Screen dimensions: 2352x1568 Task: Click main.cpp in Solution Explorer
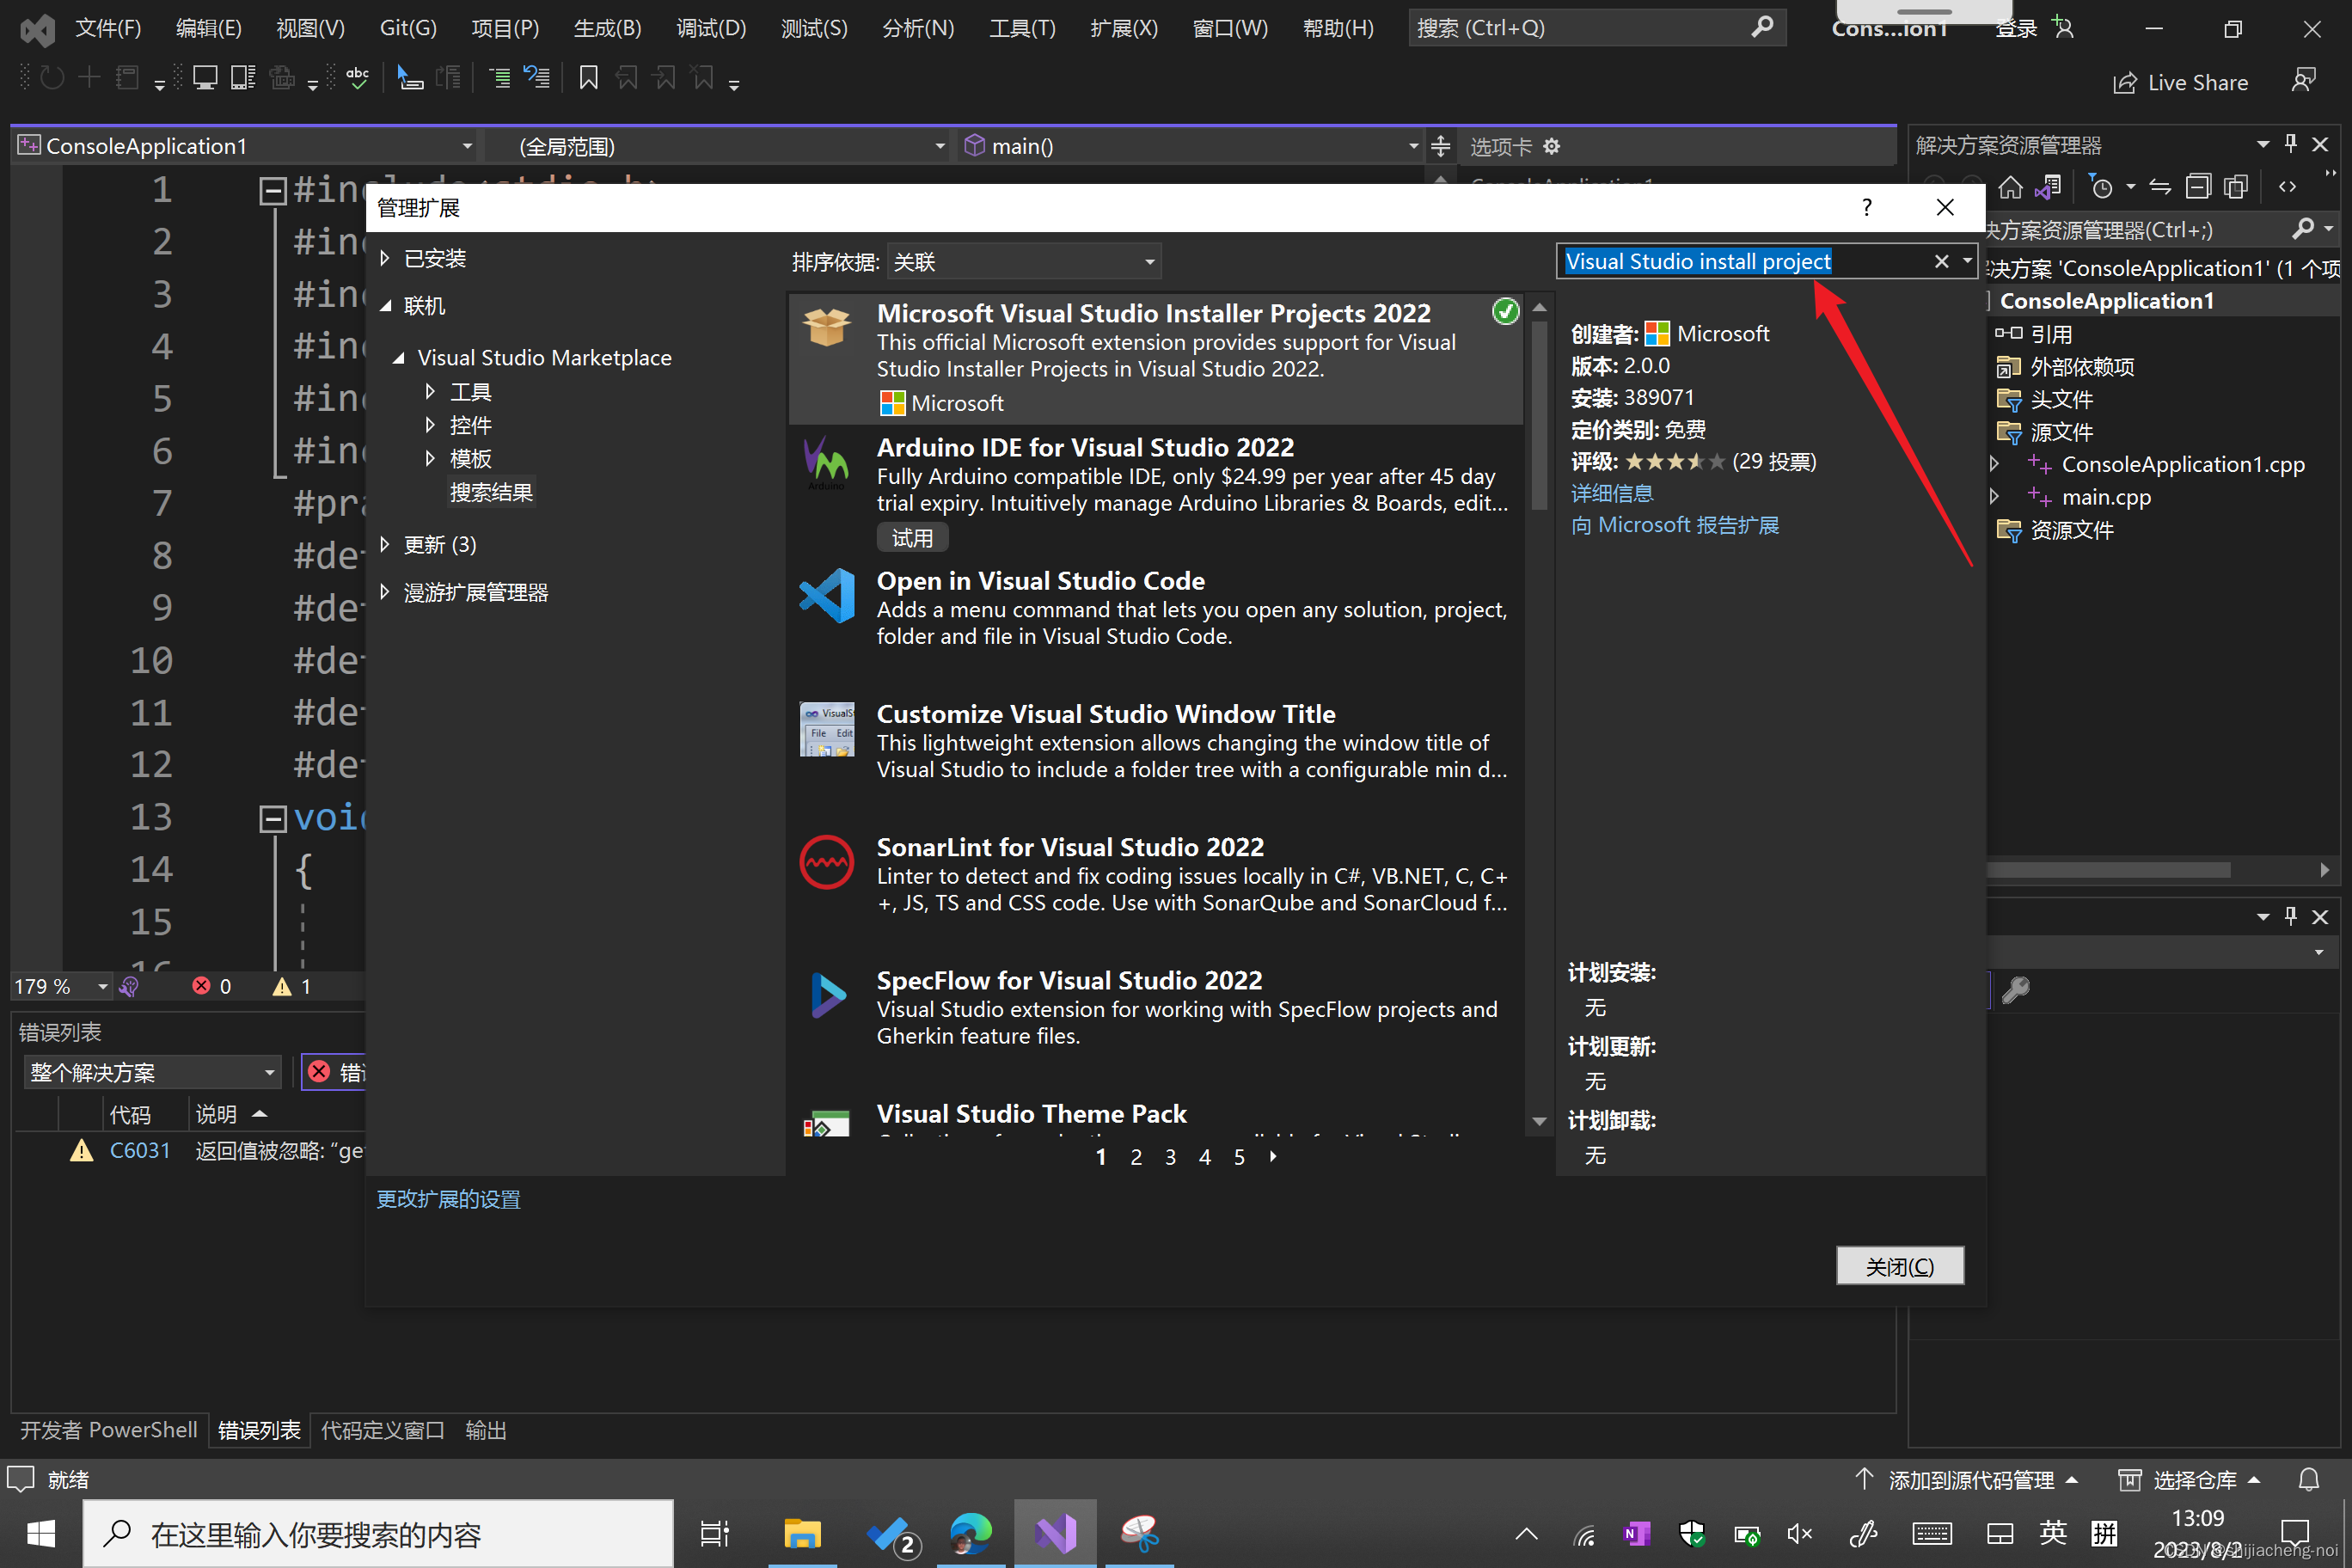[2105, 497]
